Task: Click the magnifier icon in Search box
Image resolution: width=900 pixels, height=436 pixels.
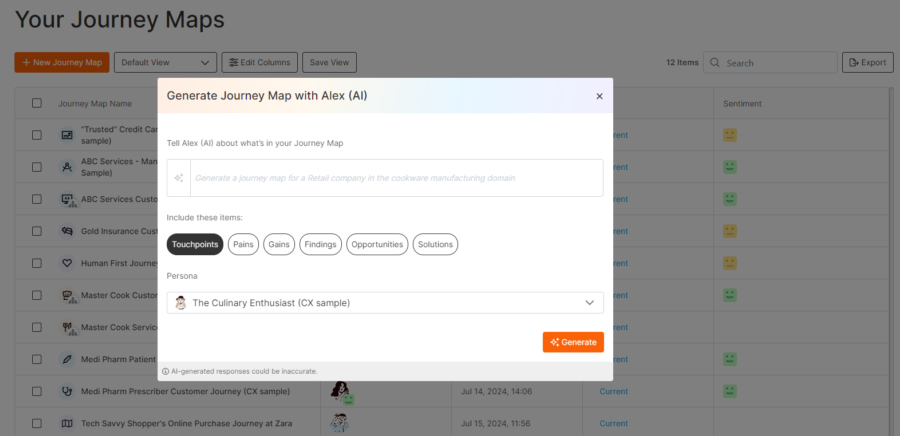Action: (715, 63)
